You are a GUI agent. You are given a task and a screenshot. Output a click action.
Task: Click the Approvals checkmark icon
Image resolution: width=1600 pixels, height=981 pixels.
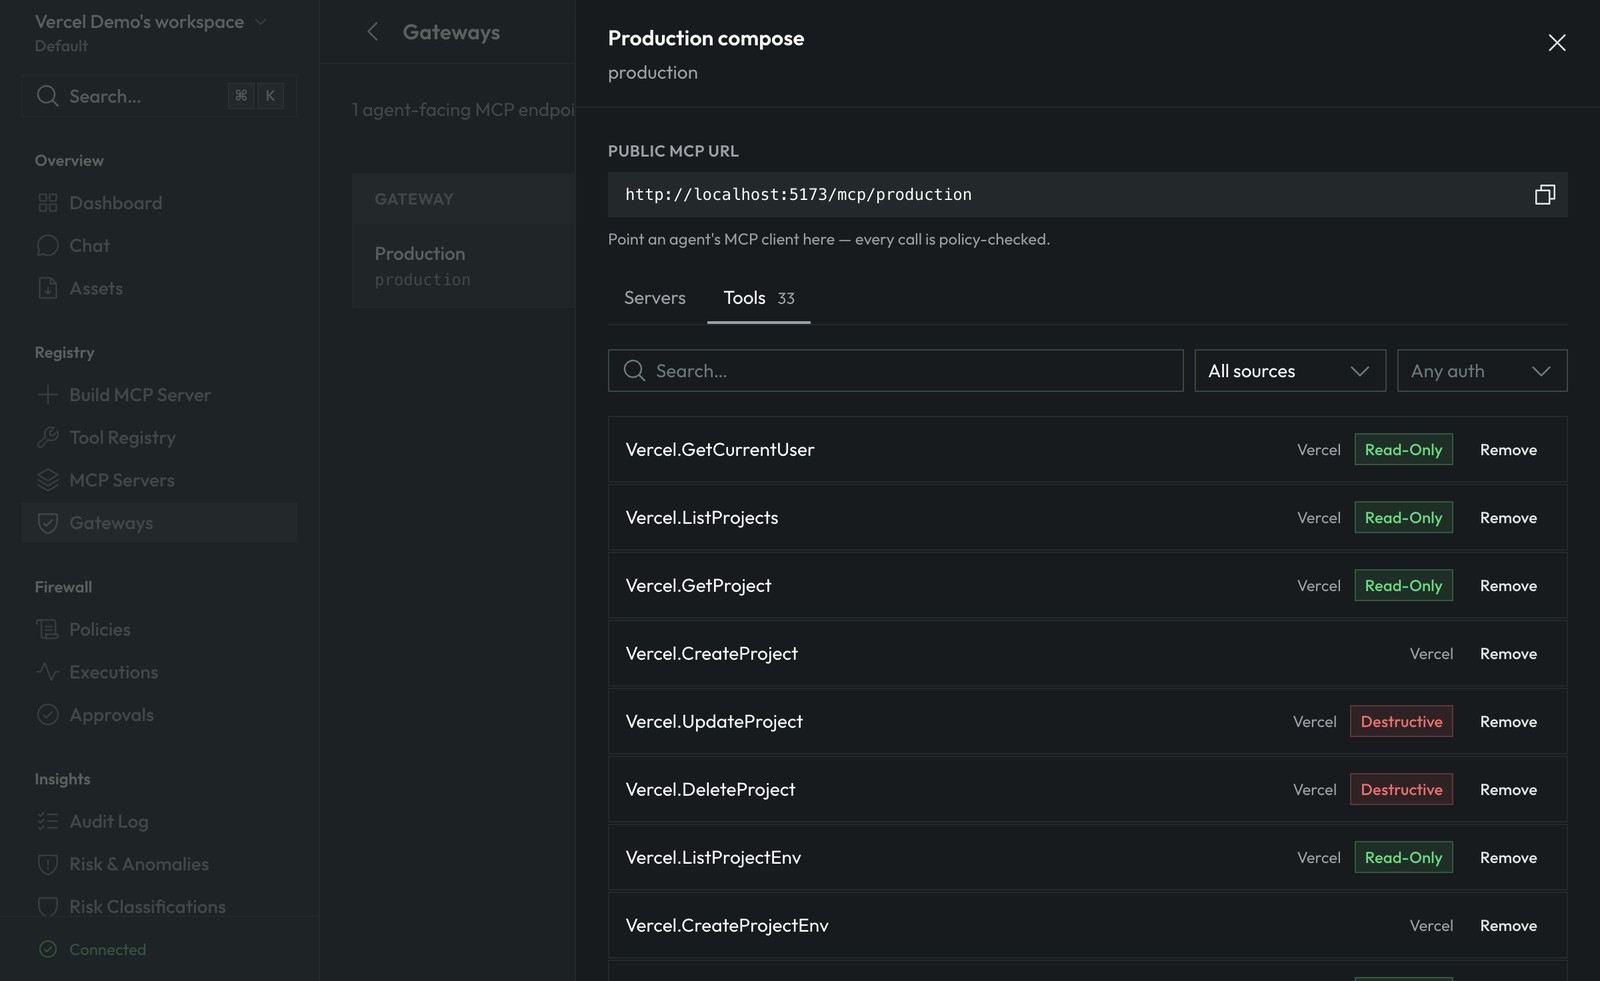pyautogui.click(x=48, y=715)
